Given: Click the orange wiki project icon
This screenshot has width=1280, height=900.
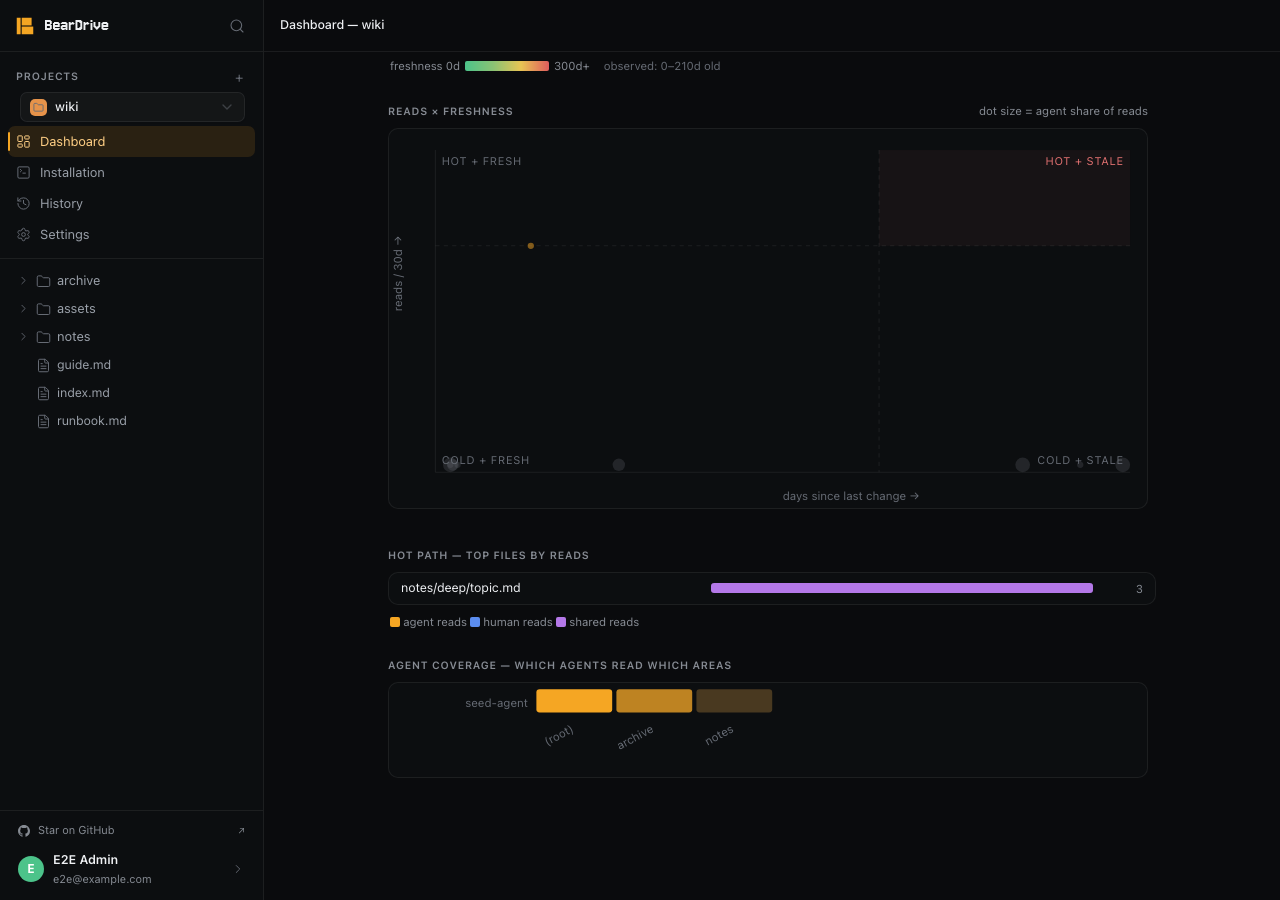Looking at the screenshot, I should coord(39,107).
